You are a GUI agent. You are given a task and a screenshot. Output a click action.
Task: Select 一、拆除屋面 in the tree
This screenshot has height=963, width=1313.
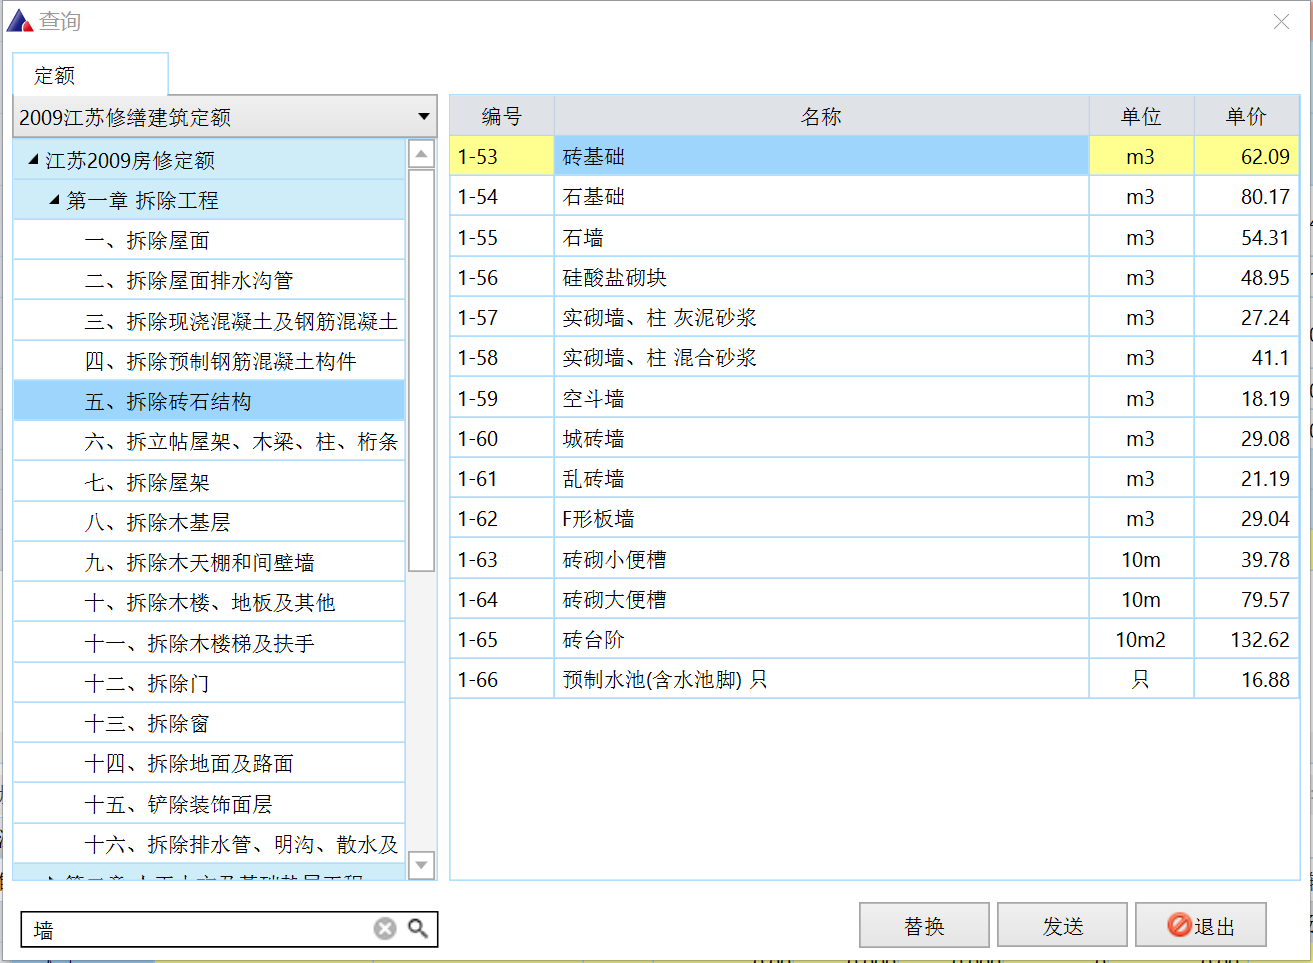click(x=209, y=240)
